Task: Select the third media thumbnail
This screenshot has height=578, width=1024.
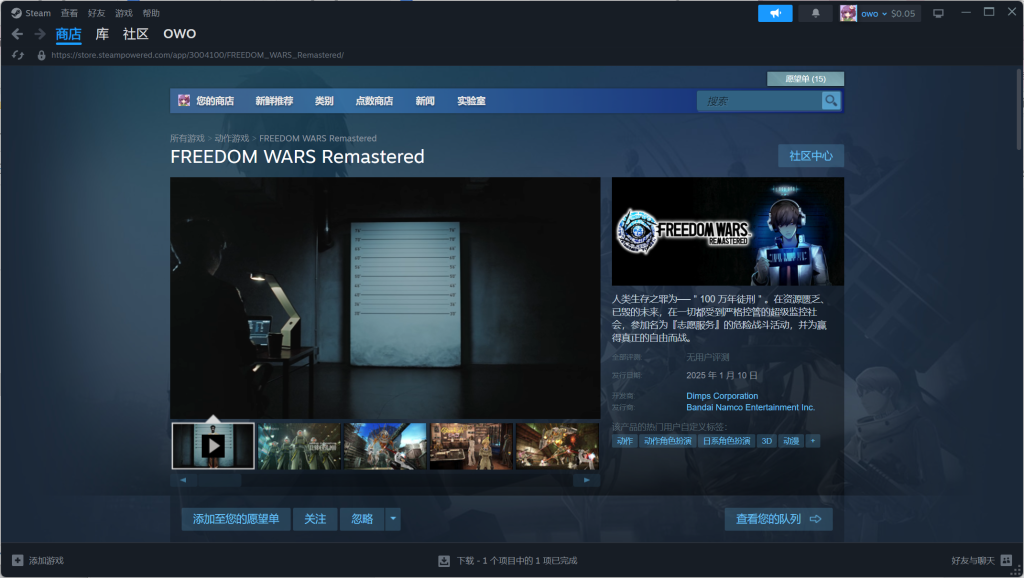Action: pyautogui.click(x=385, y=446)
